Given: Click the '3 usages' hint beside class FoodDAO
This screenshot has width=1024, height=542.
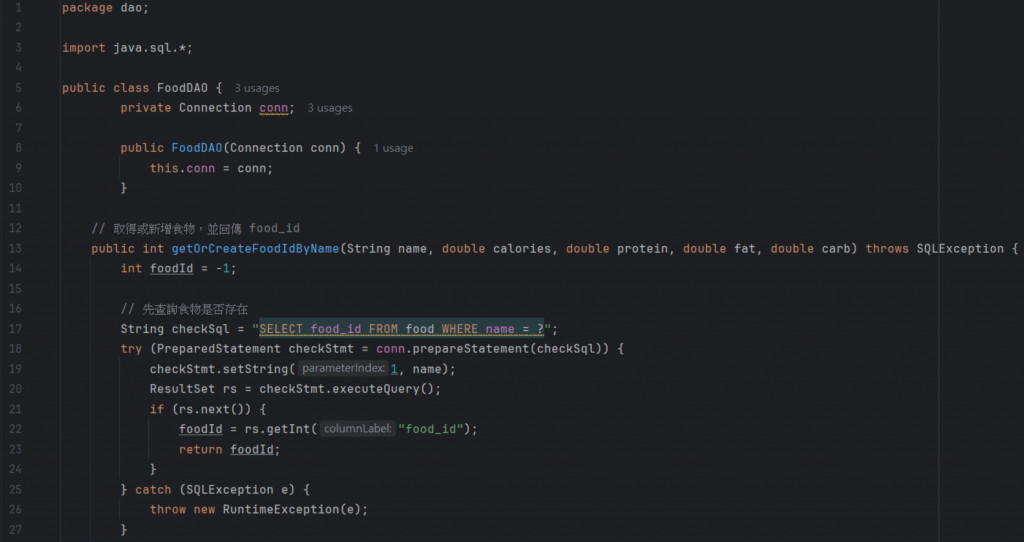Looking at the screenshot, I should (x=257, y=88).
